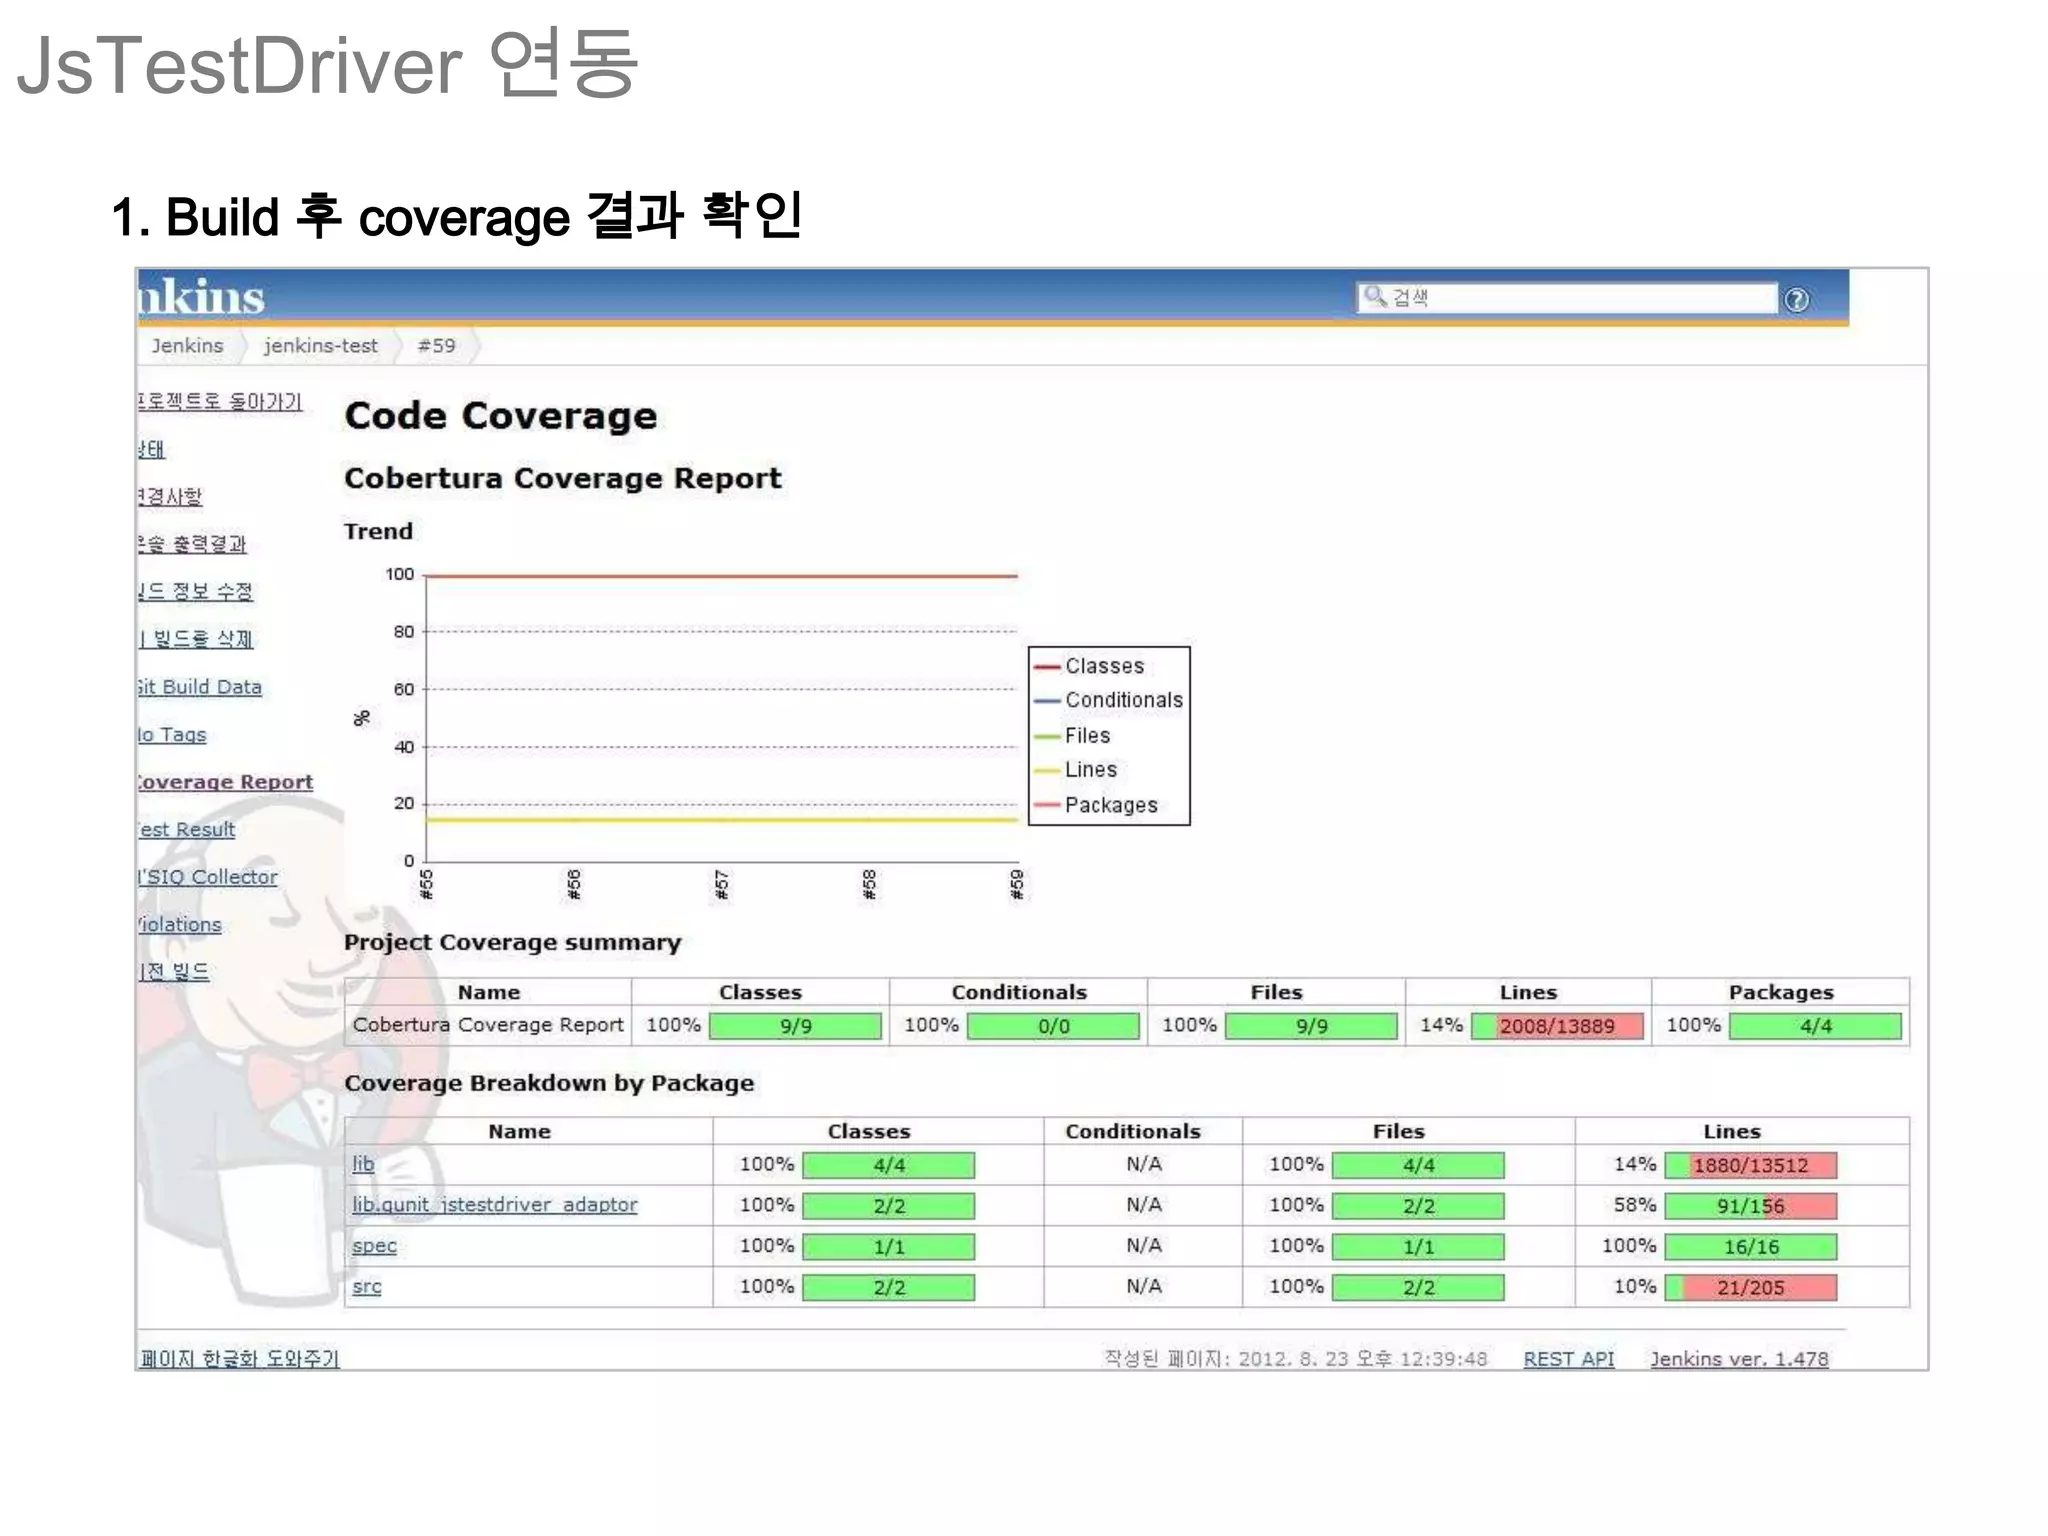Image resolution: width=2048 pixels, height=1536 pixels.
Task: Open lib.qunit_jstestdriver_adaptor package link
Action: [494, 1205]
